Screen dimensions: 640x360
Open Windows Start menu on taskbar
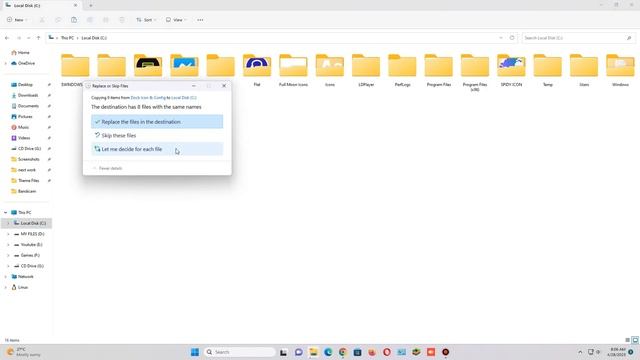pyautogui.click(x=195, y=352)
